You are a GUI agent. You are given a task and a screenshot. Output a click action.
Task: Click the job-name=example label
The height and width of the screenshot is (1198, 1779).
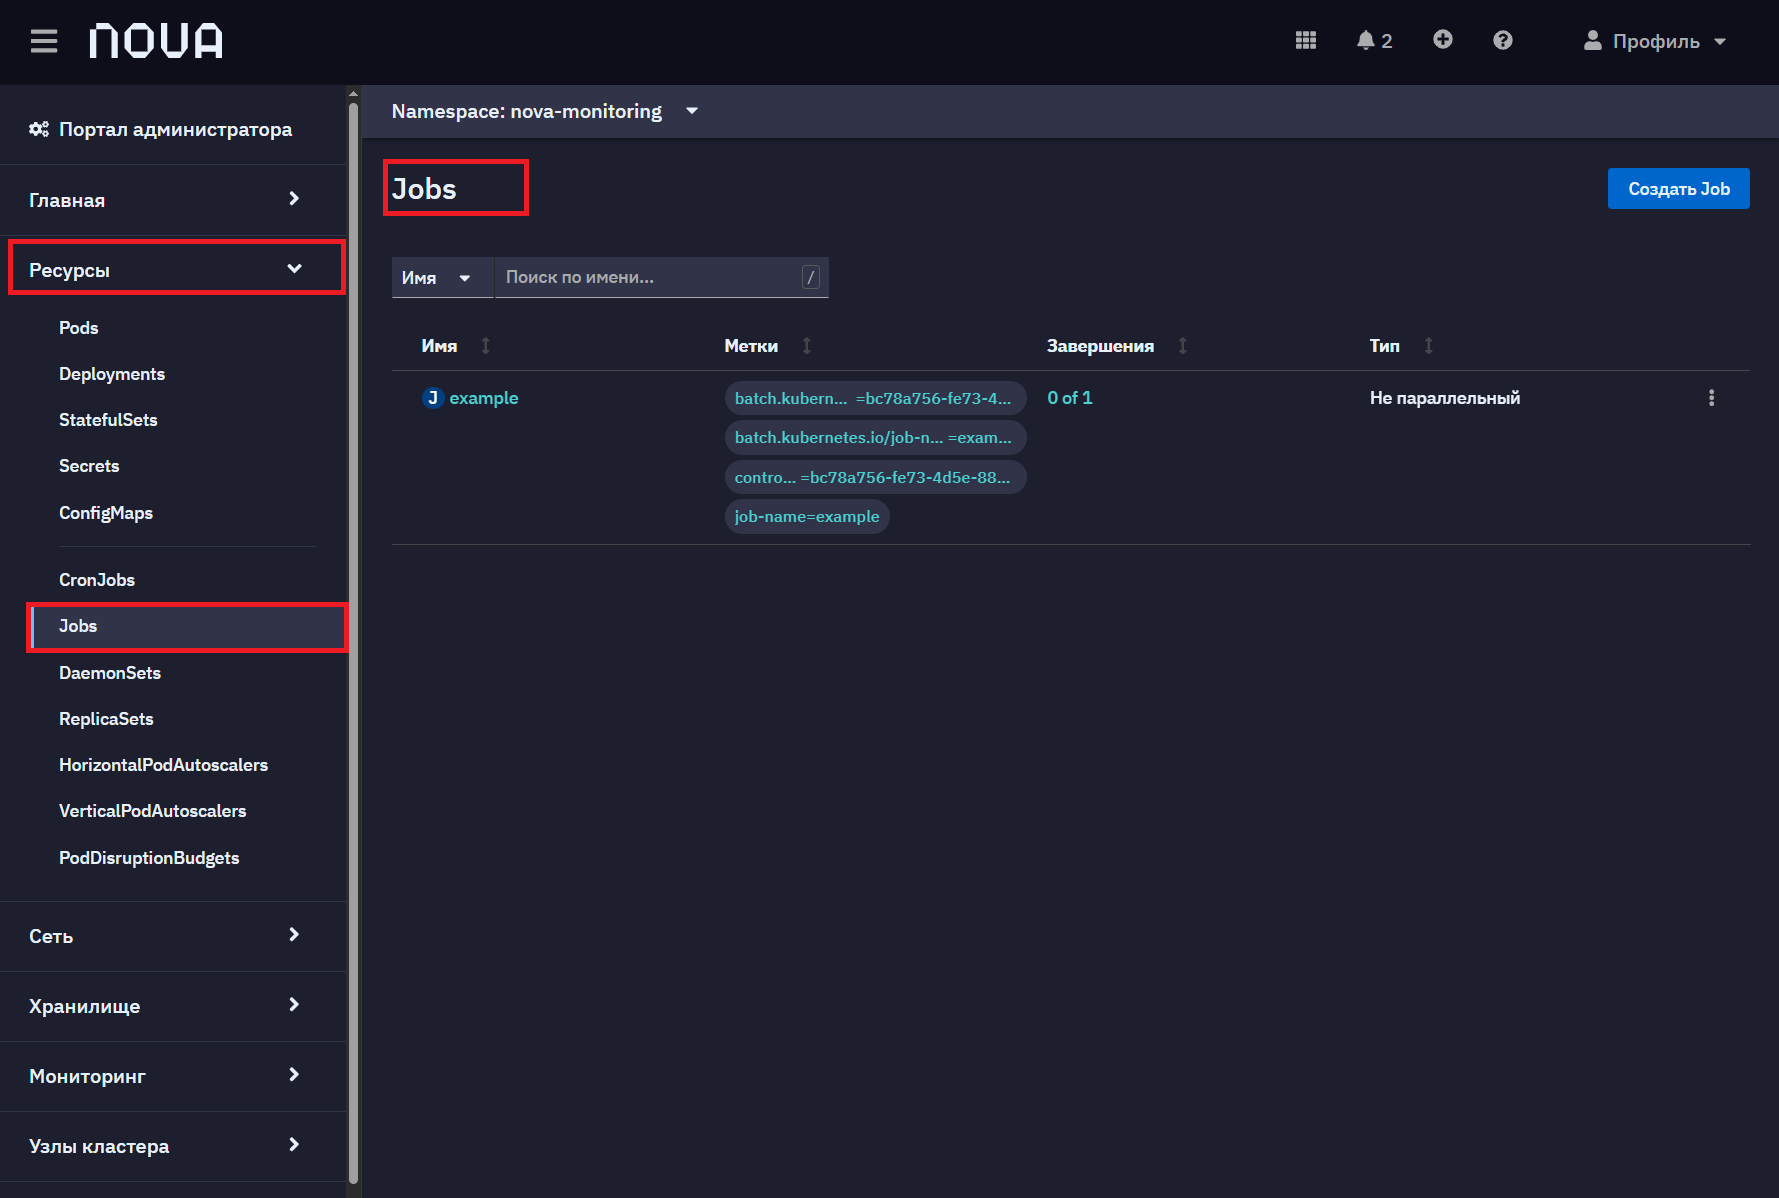tap(807, 517)
